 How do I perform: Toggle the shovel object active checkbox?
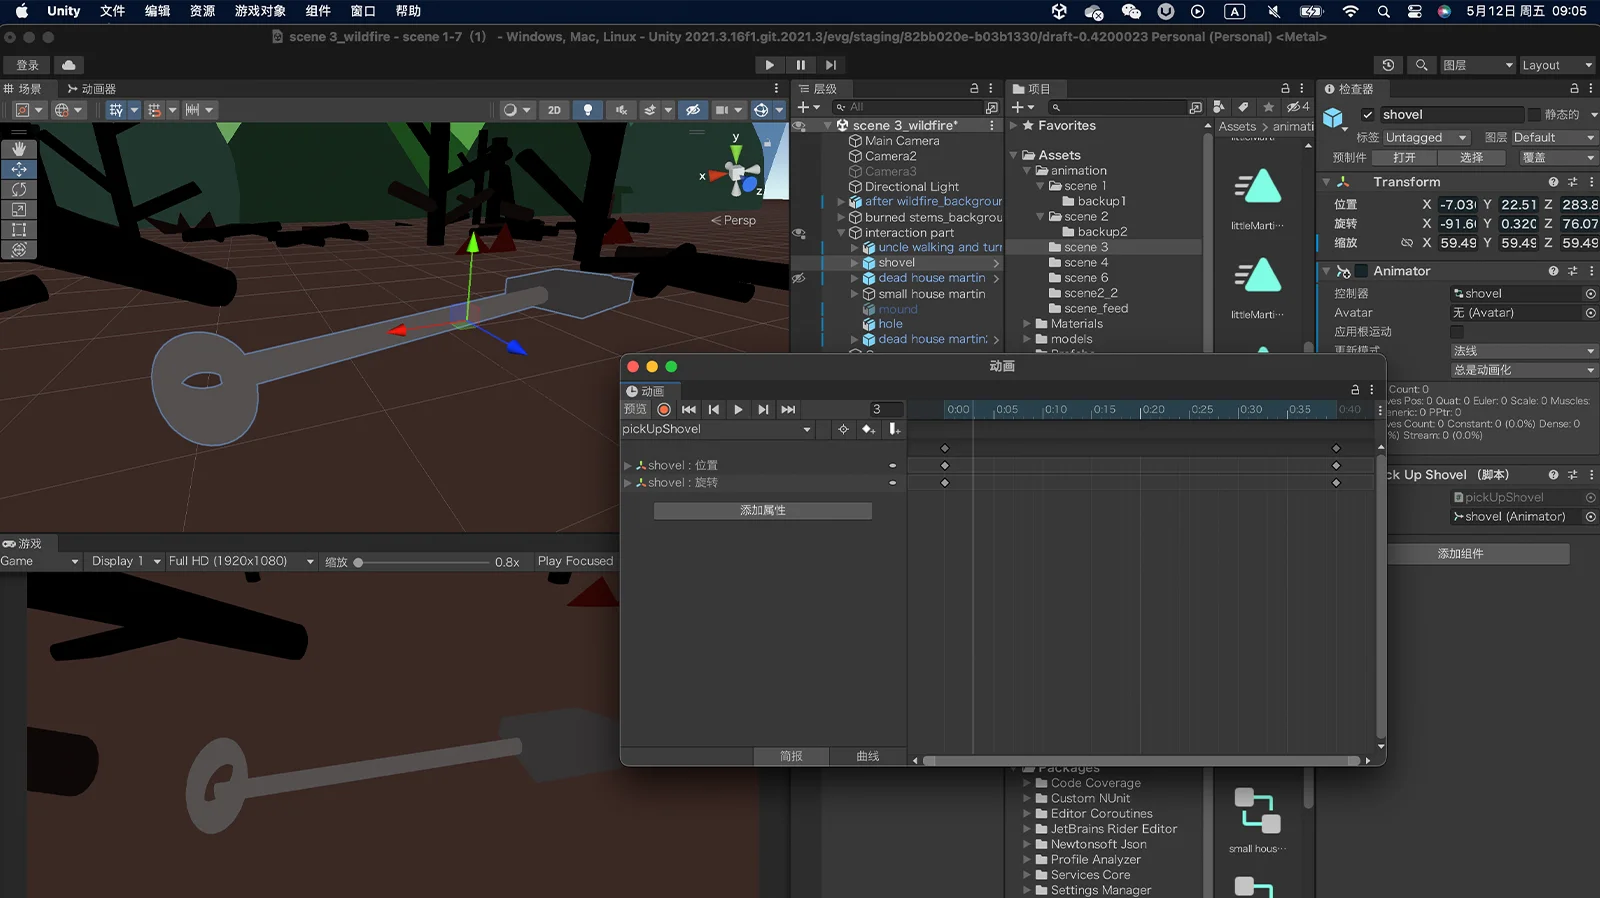[1367, 115]
